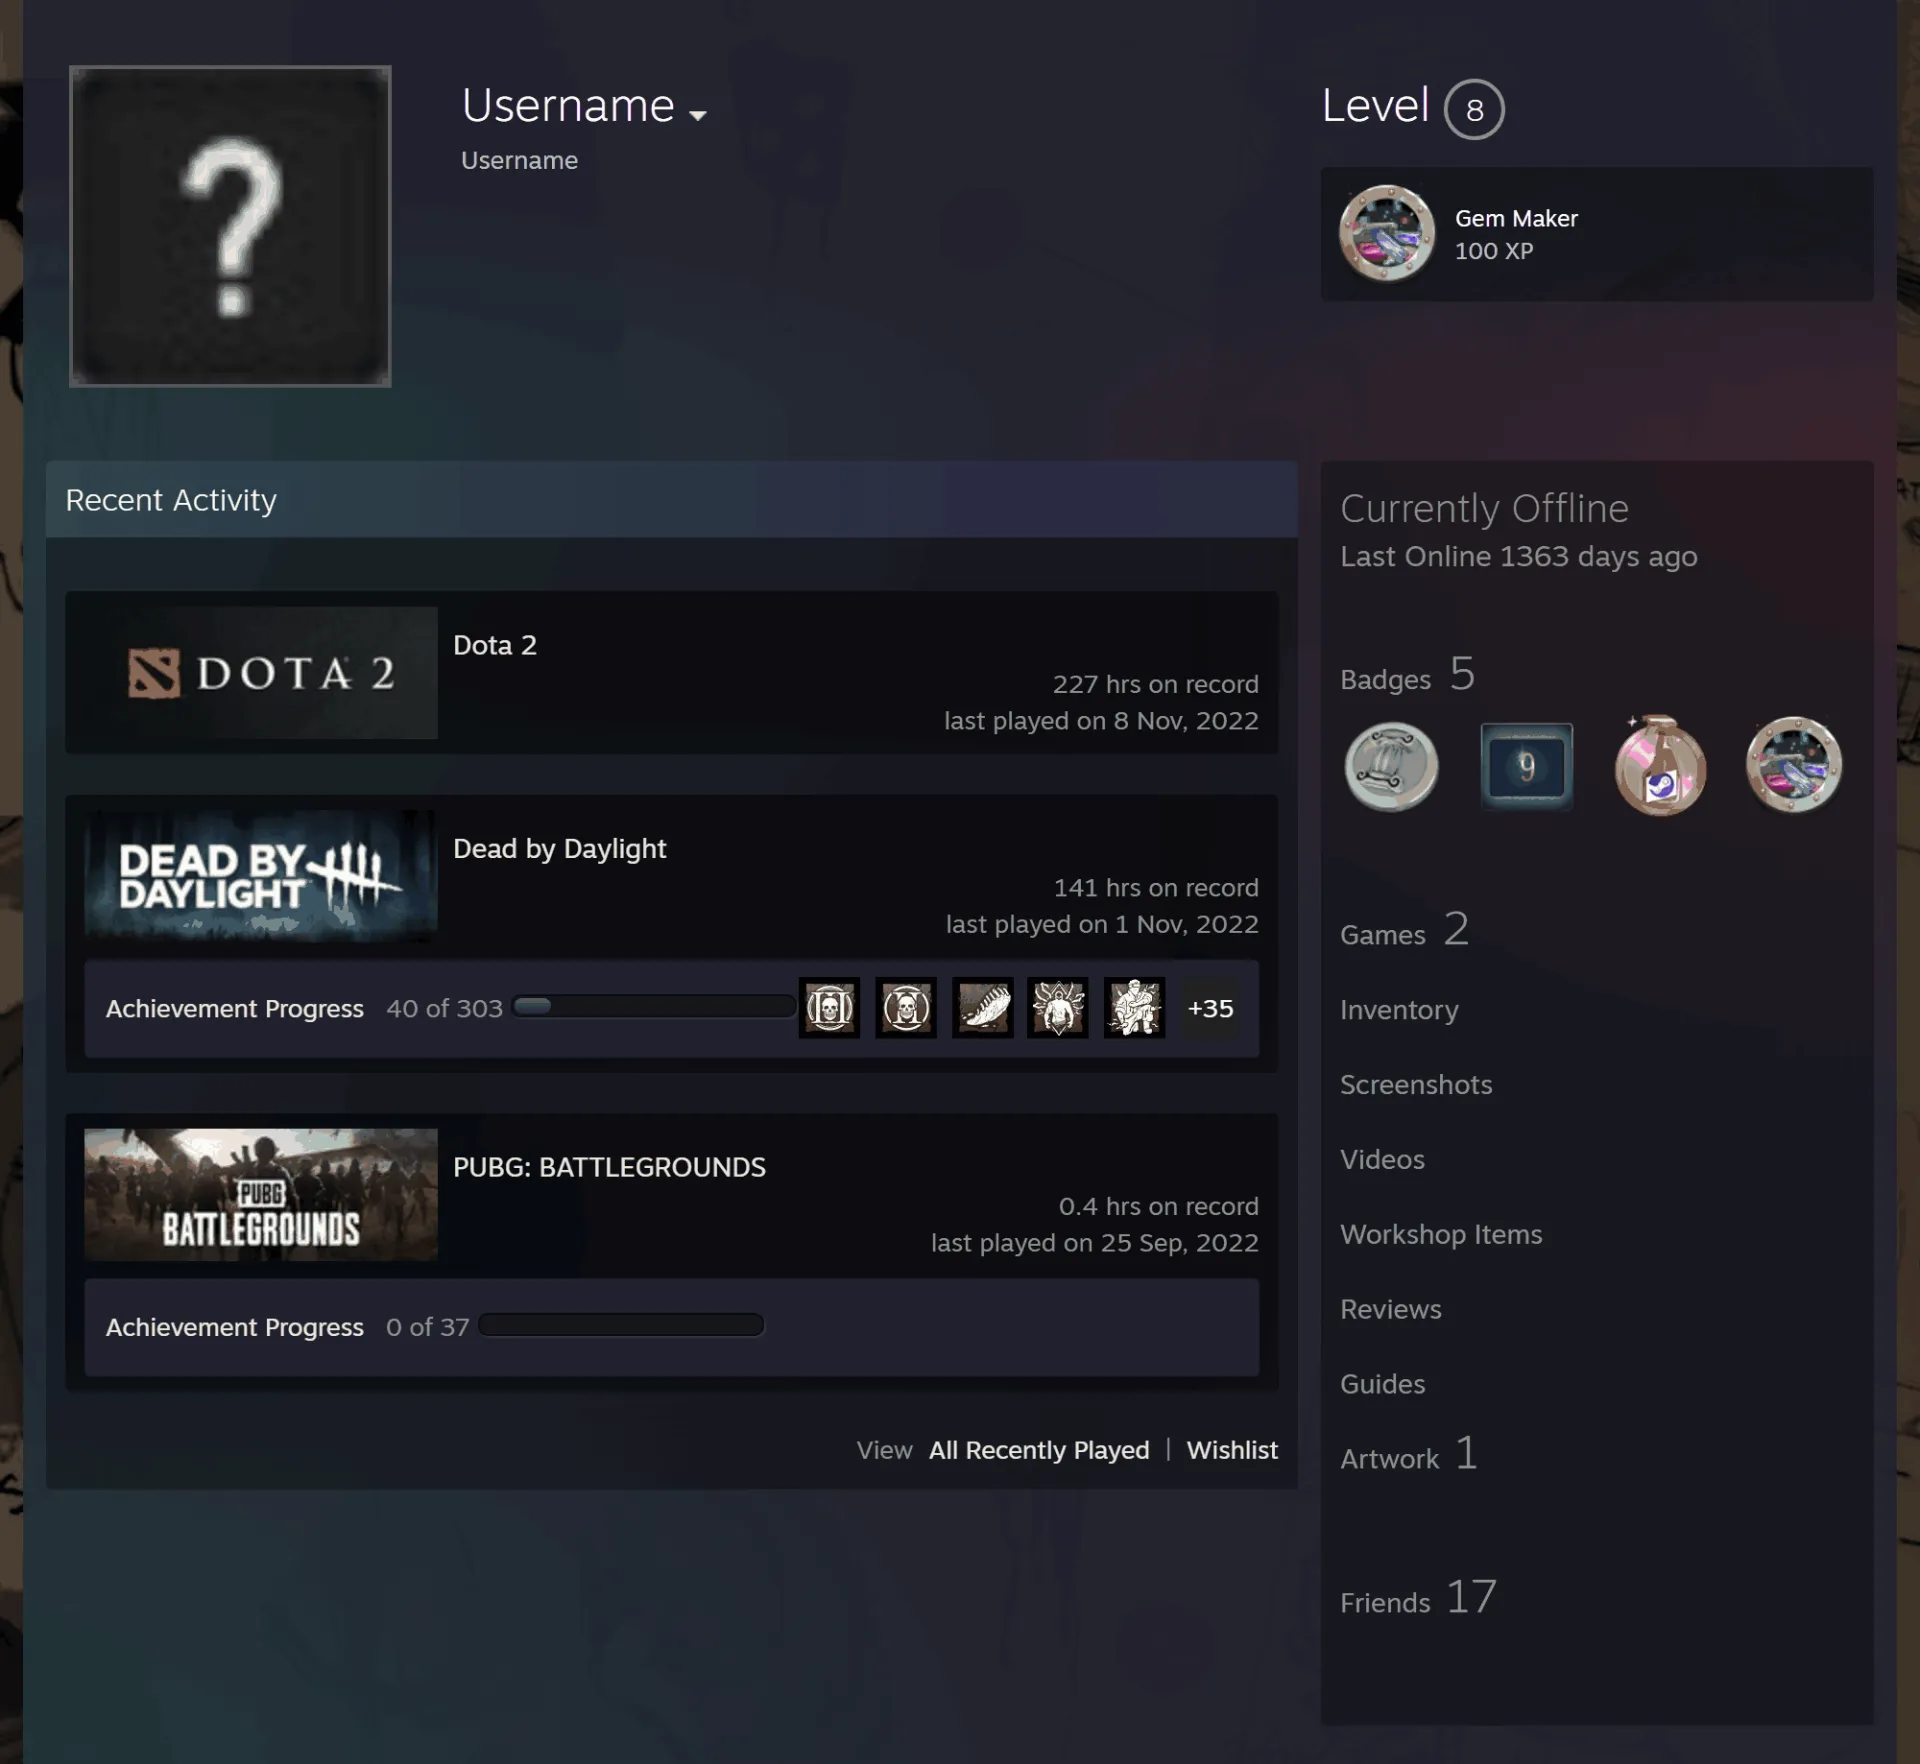This screenshot has width=1920, height=1764.
Task: Click the question mark profile avatar
Action: 230,226
